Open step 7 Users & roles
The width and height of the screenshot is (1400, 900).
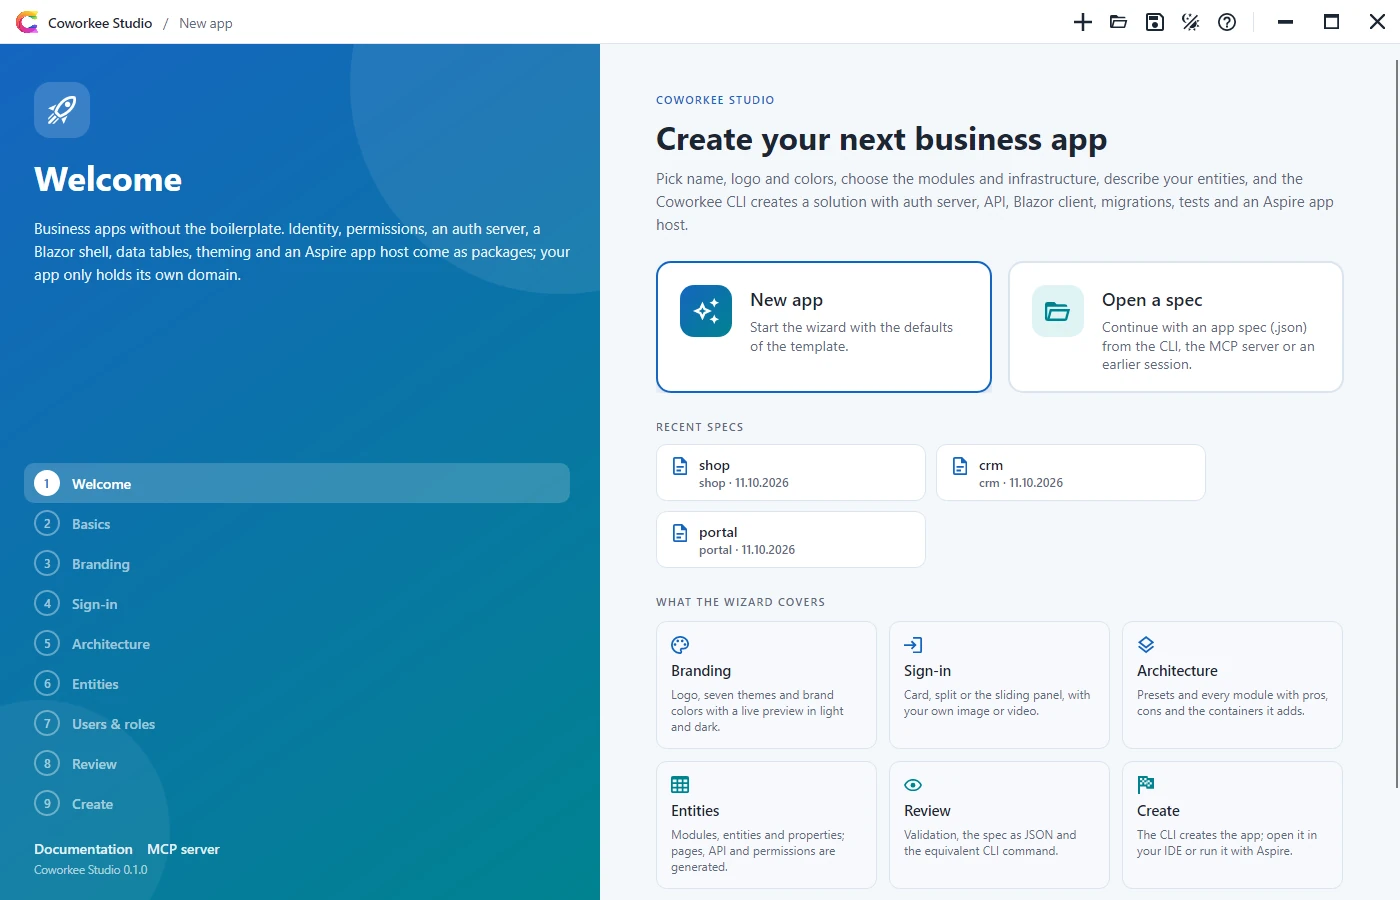(297, 723)
